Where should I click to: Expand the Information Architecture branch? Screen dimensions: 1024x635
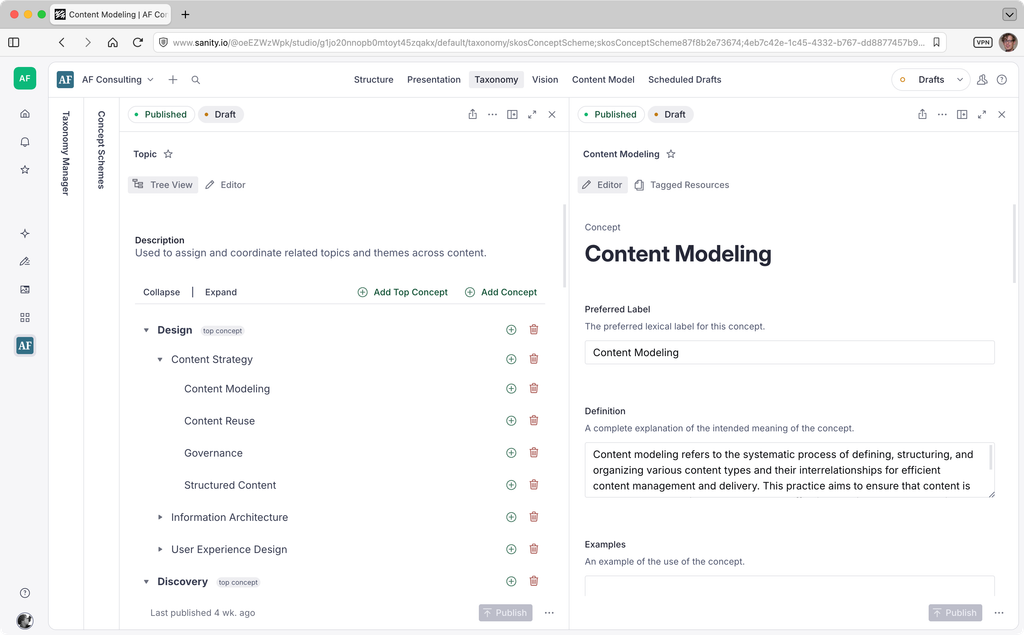coord(160,517)
